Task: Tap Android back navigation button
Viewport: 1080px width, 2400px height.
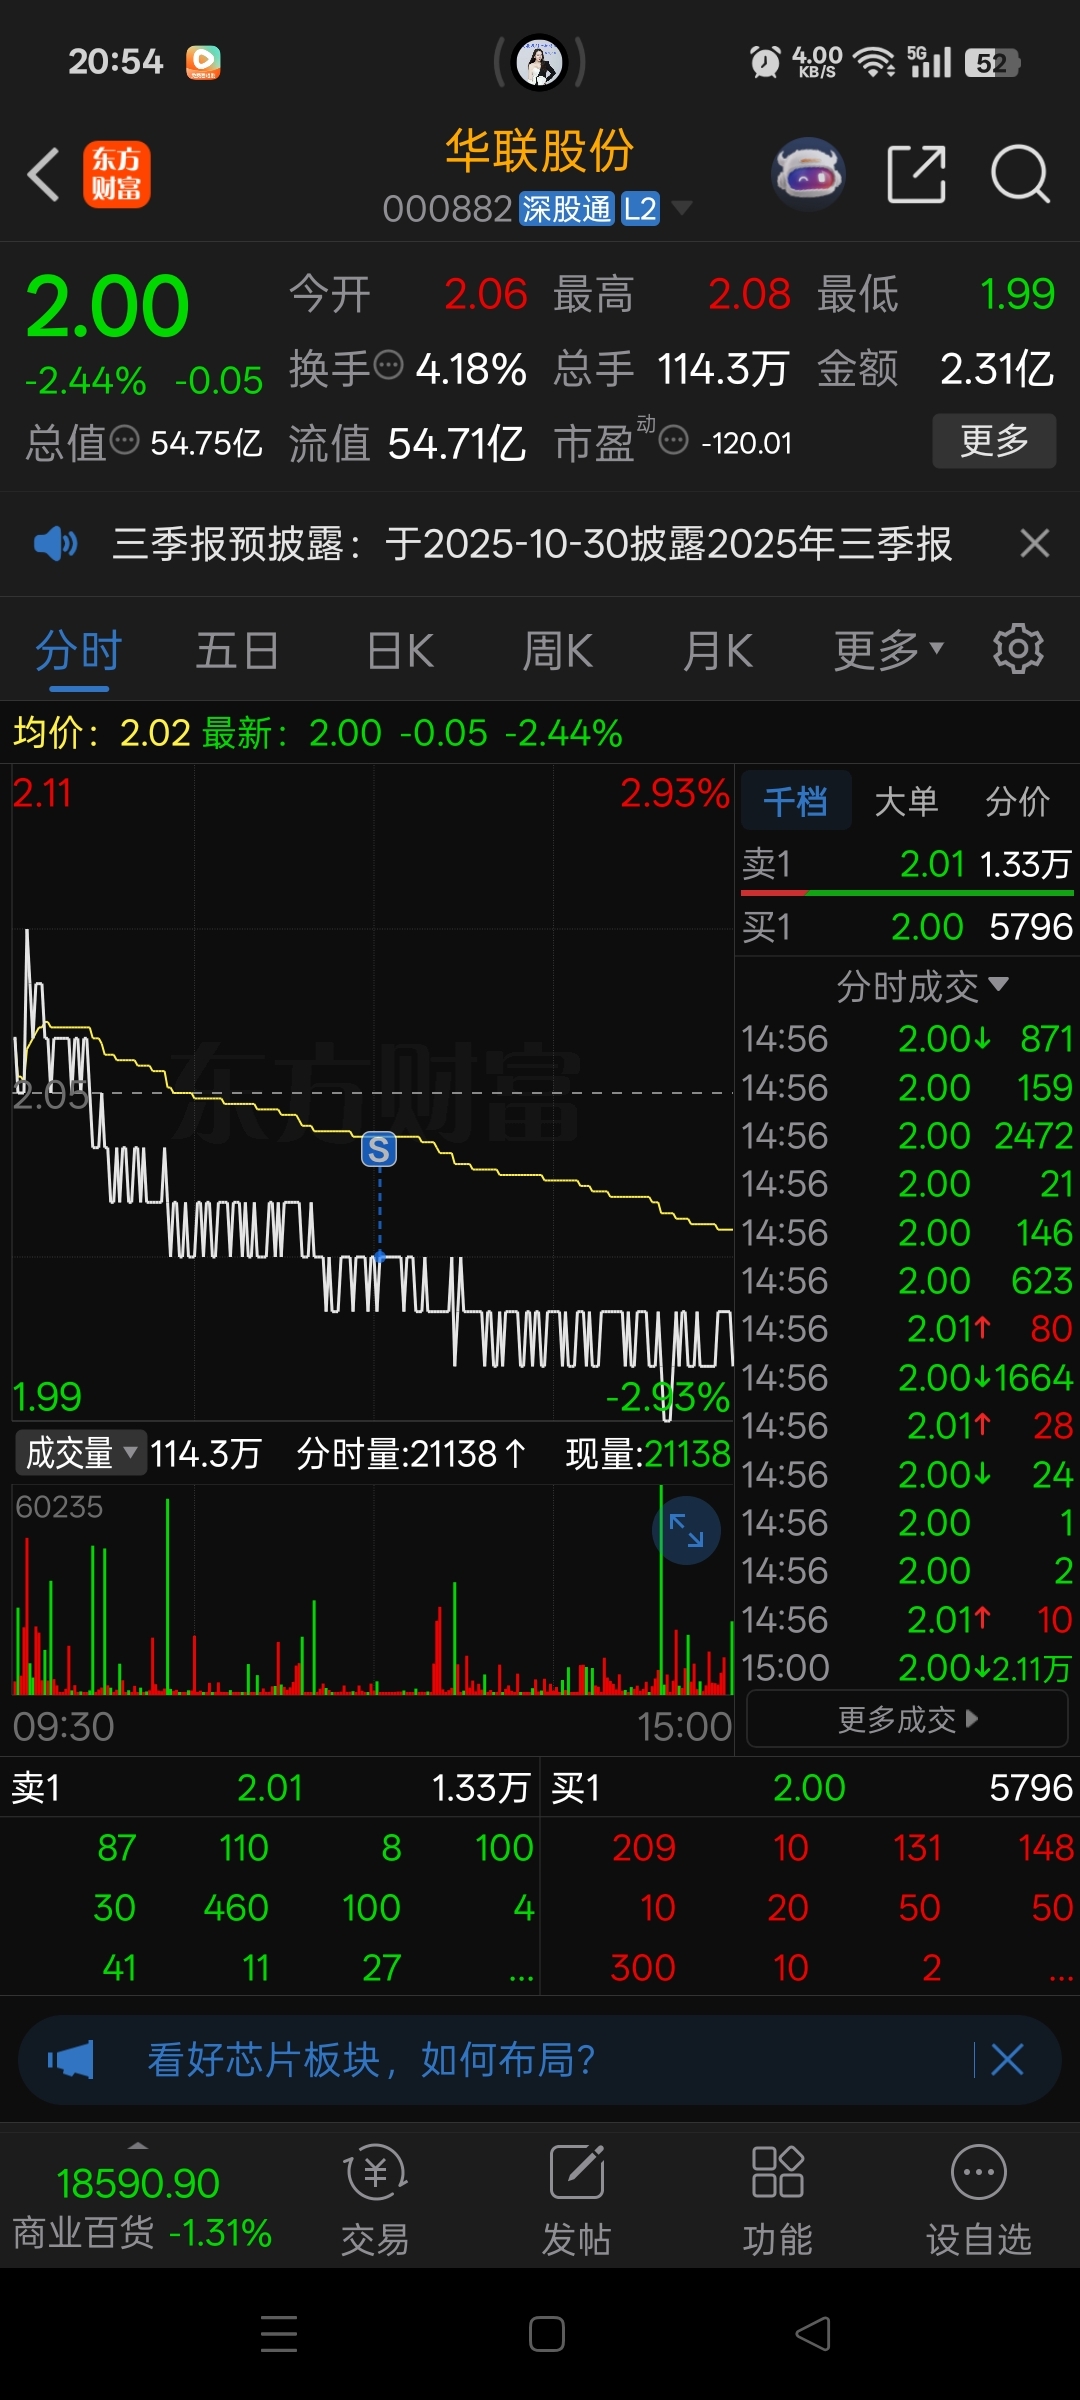Action: (x=813, y=2334)
